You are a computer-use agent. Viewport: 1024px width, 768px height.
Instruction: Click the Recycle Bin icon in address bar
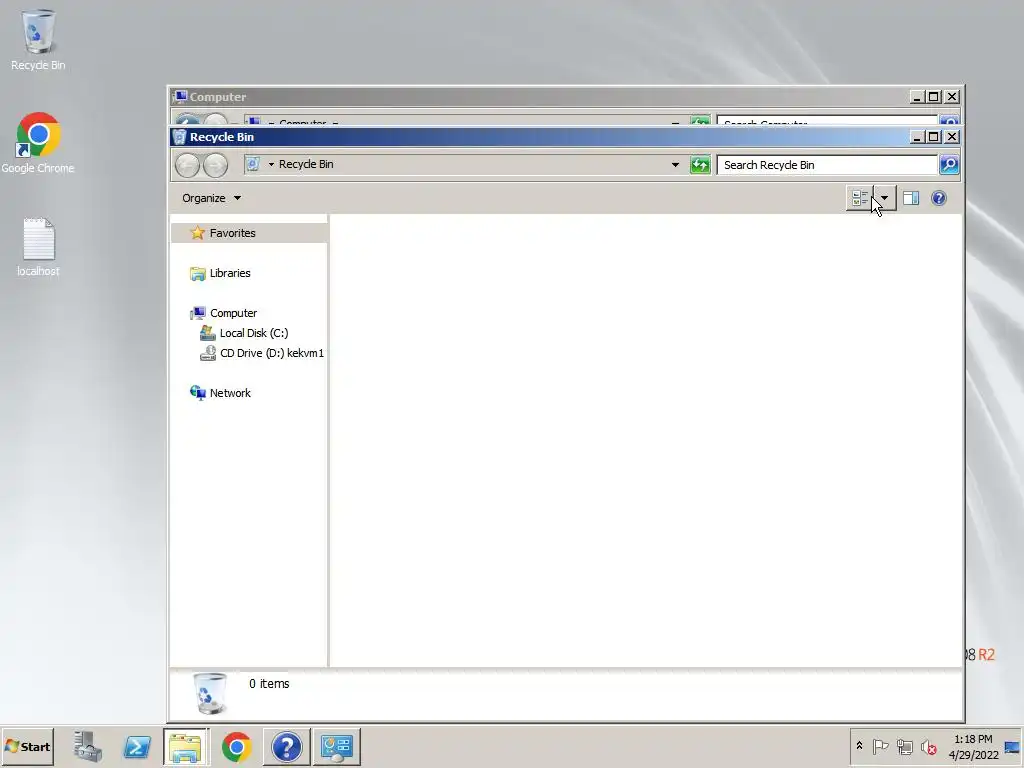coord(253,164)
